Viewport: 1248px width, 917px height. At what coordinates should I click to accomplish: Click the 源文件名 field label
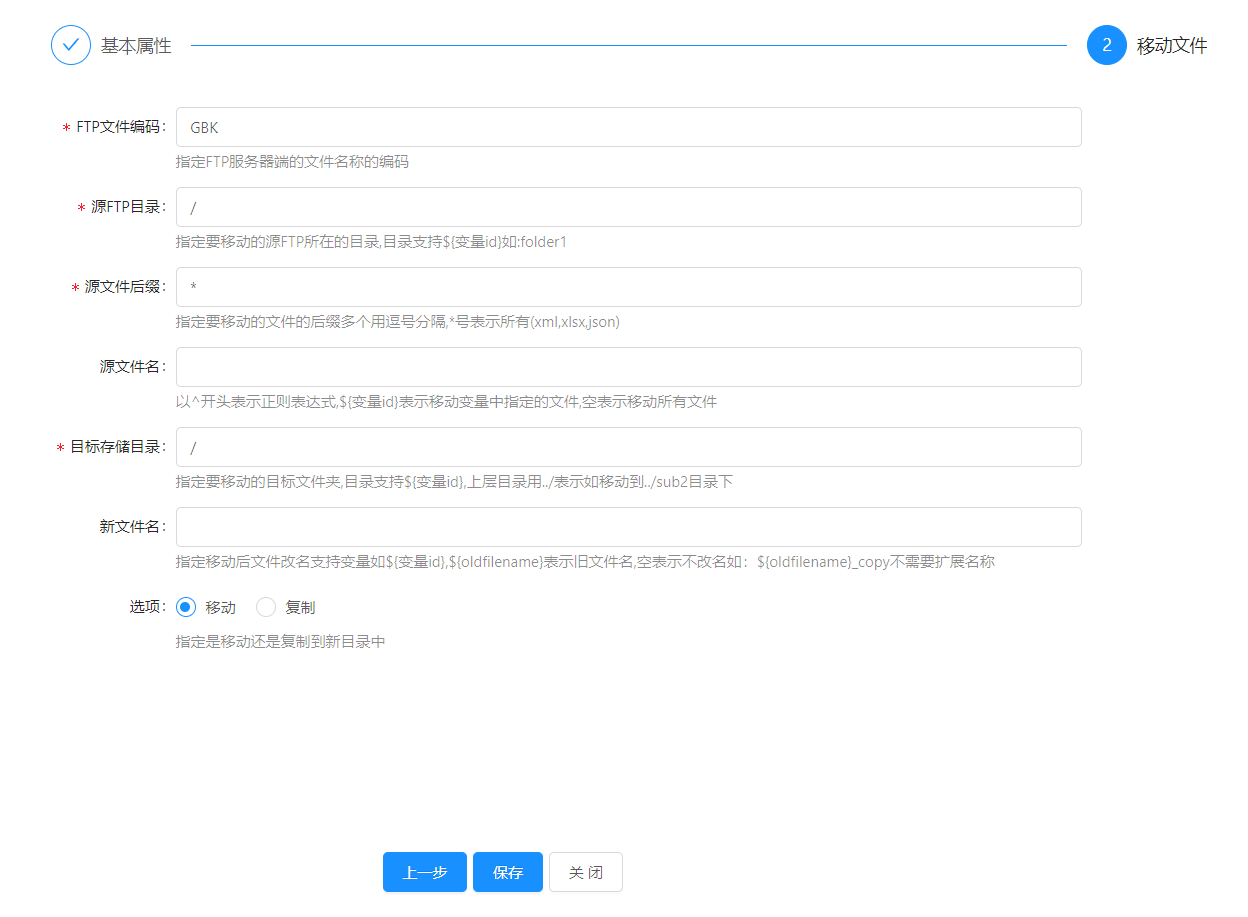point(131,367)
